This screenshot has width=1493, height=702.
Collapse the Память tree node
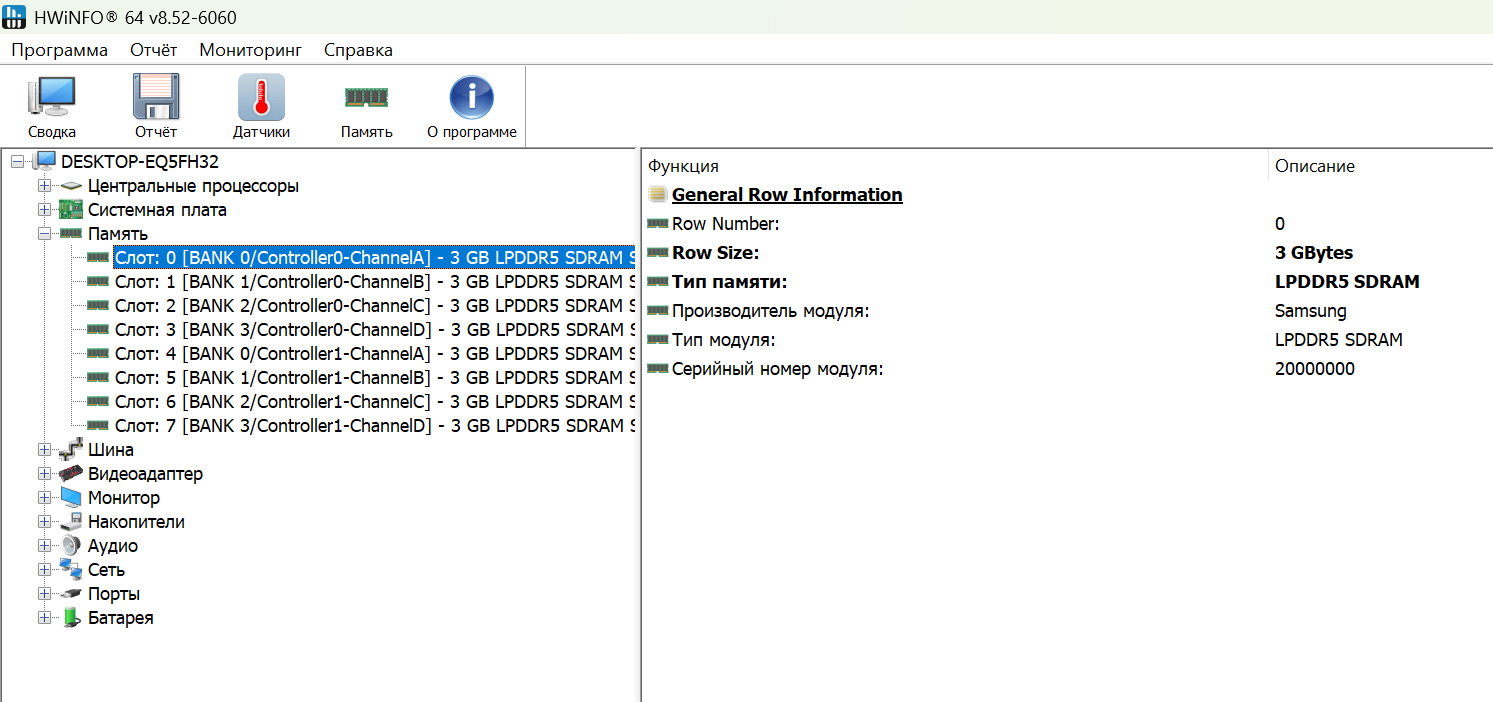(x=44, y=234)
